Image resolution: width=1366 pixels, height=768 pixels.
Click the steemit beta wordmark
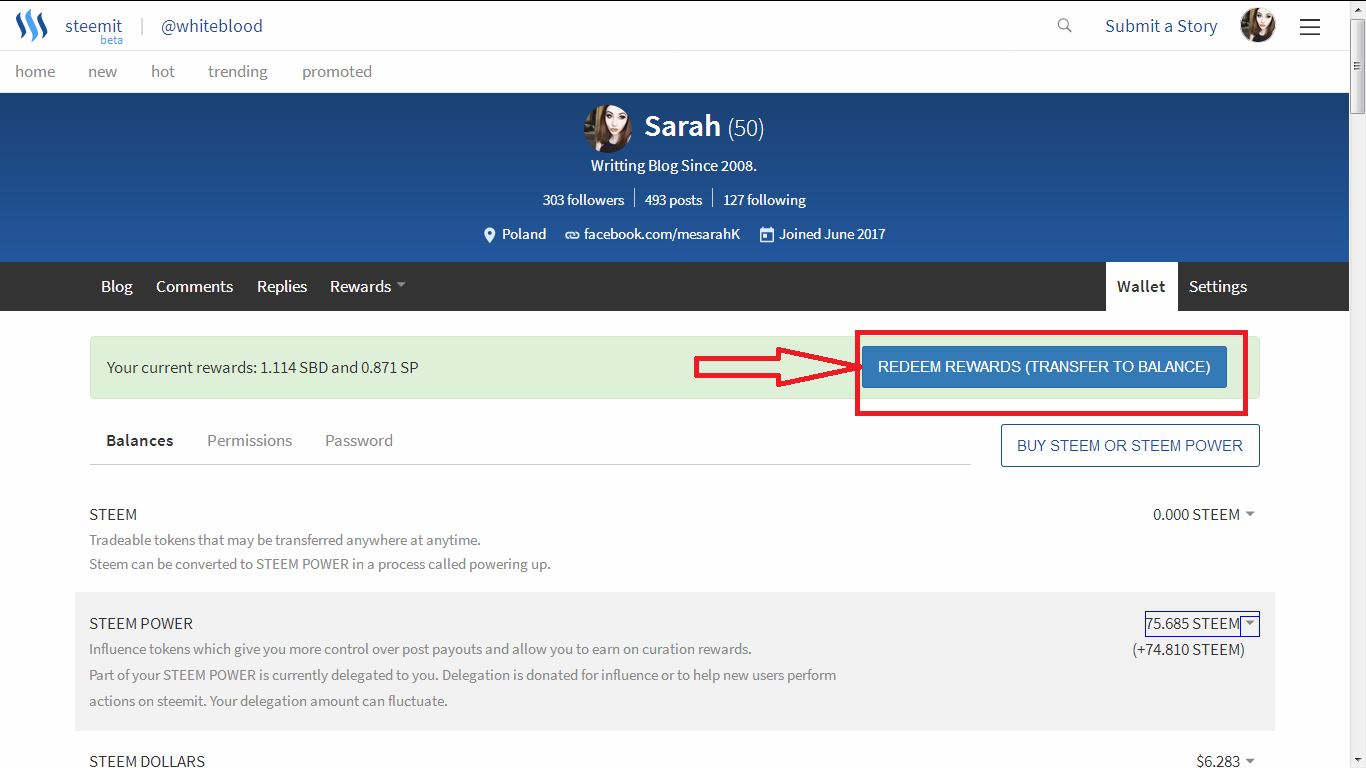coord(94,29)
